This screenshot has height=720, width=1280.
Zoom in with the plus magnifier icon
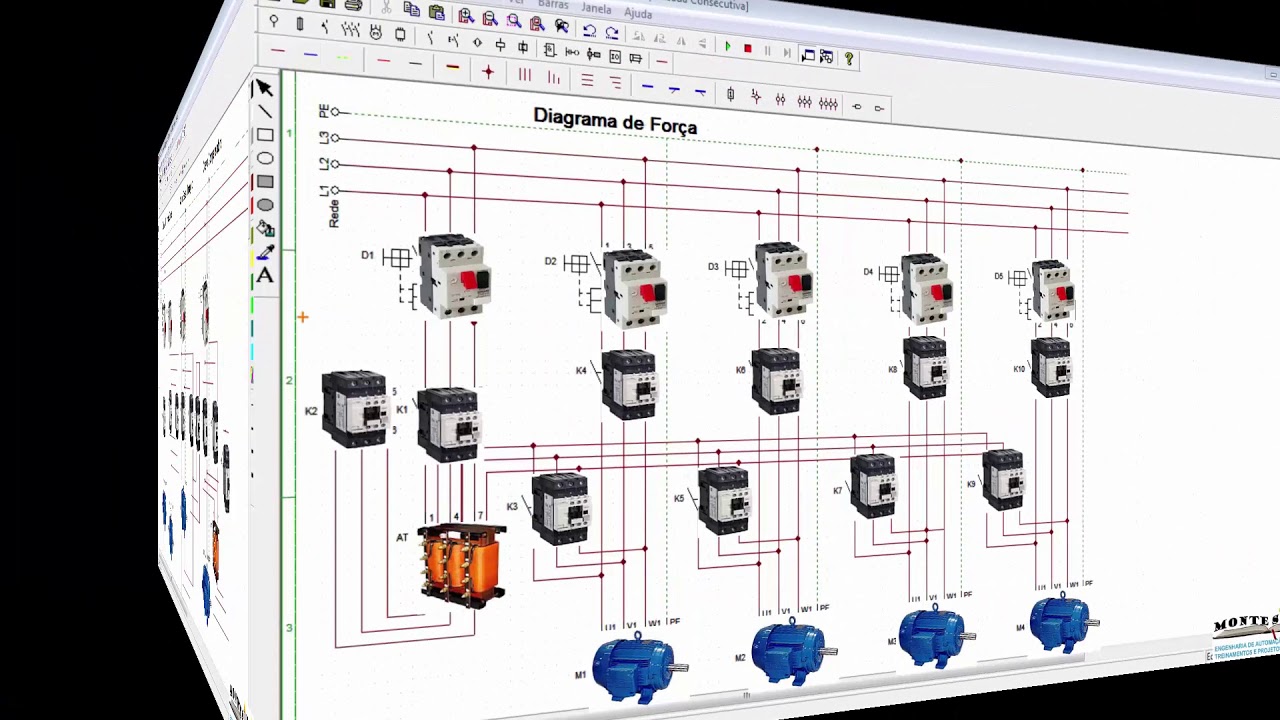(466, 16)
